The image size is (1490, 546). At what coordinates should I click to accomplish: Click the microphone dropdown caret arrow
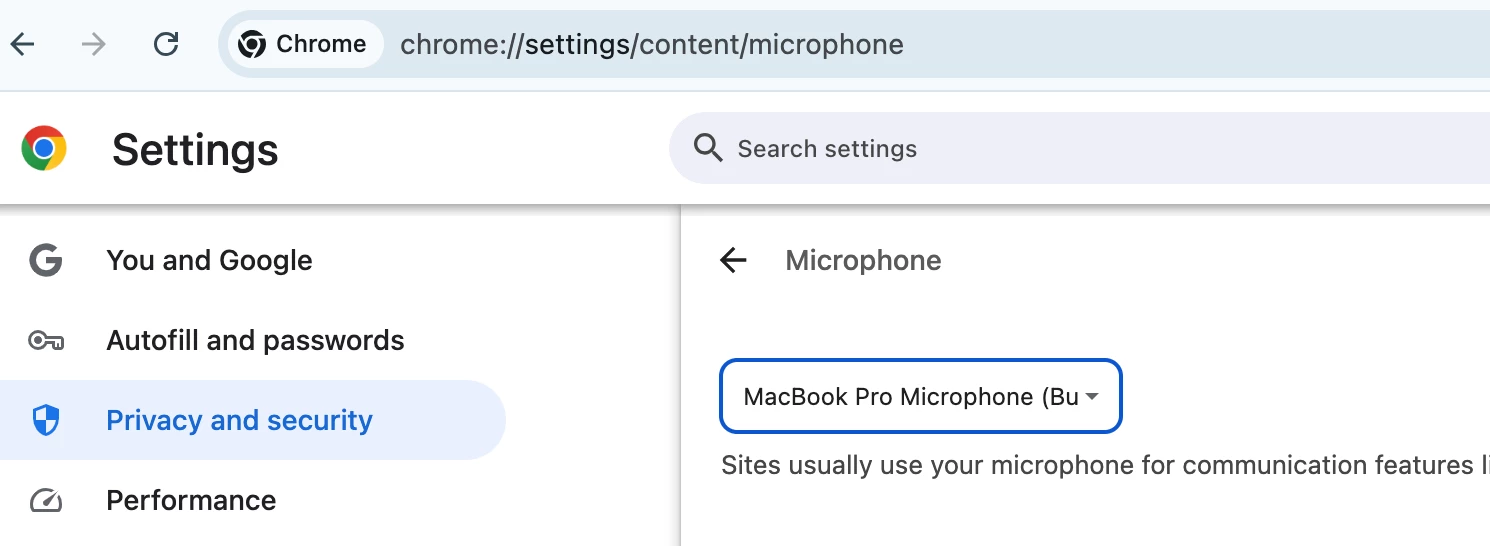coord(1092,397)
